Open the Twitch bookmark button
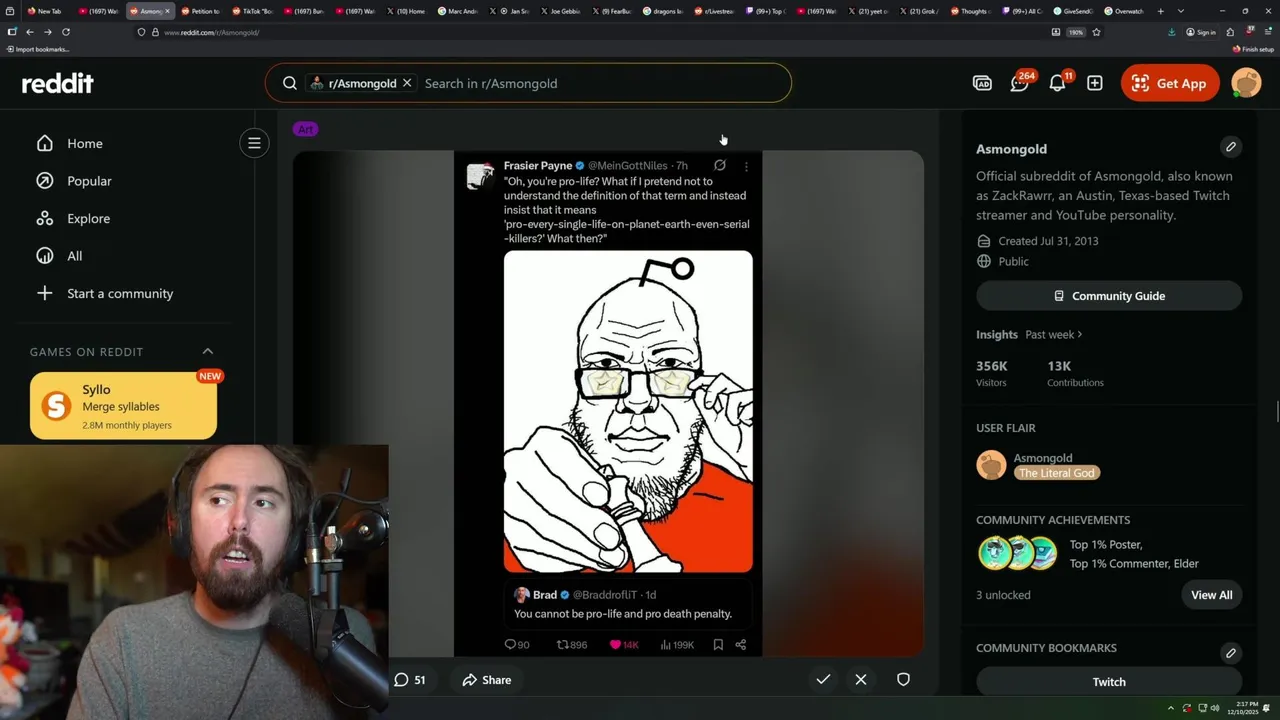The height and width of the screenshot is (720, 1280). point(1109,682)
